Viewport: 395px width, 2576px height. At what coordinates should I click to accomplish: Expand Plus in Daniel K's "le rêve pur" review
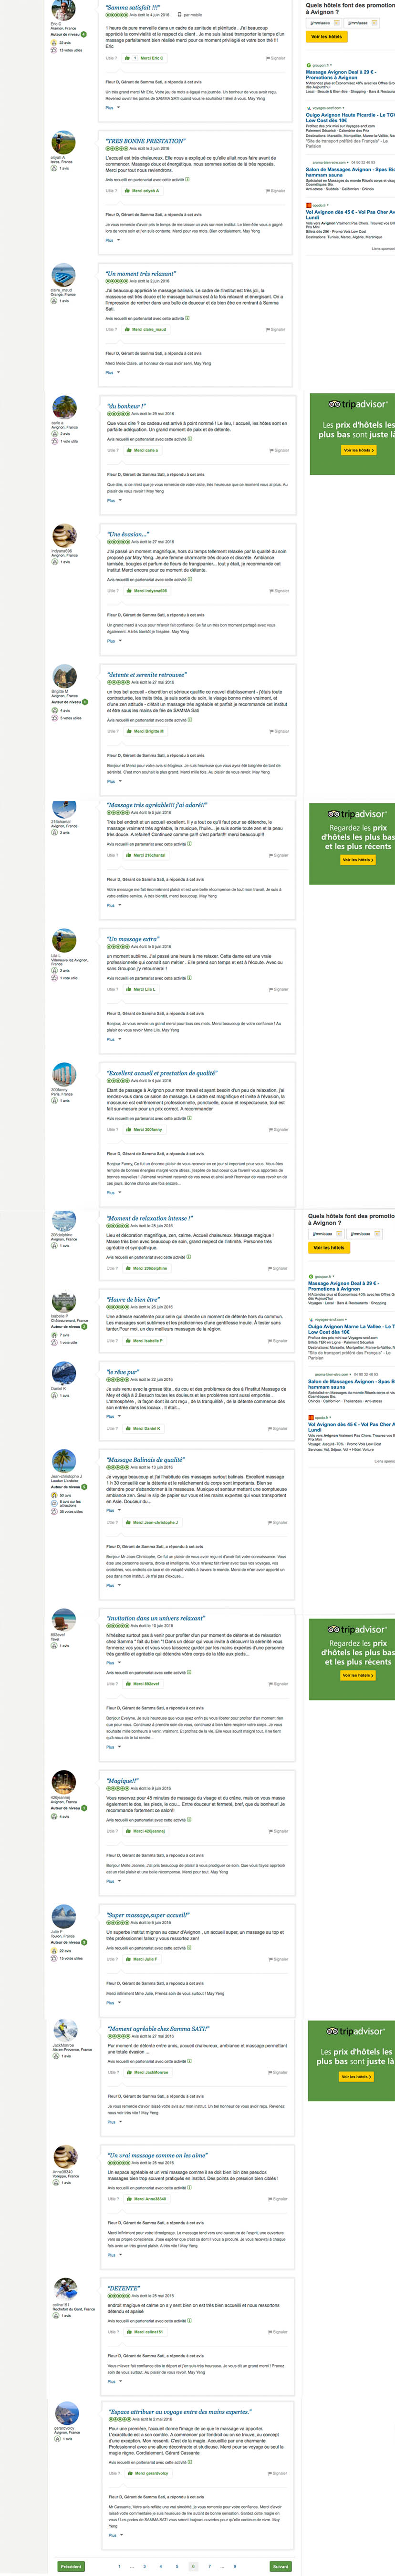113,1416
